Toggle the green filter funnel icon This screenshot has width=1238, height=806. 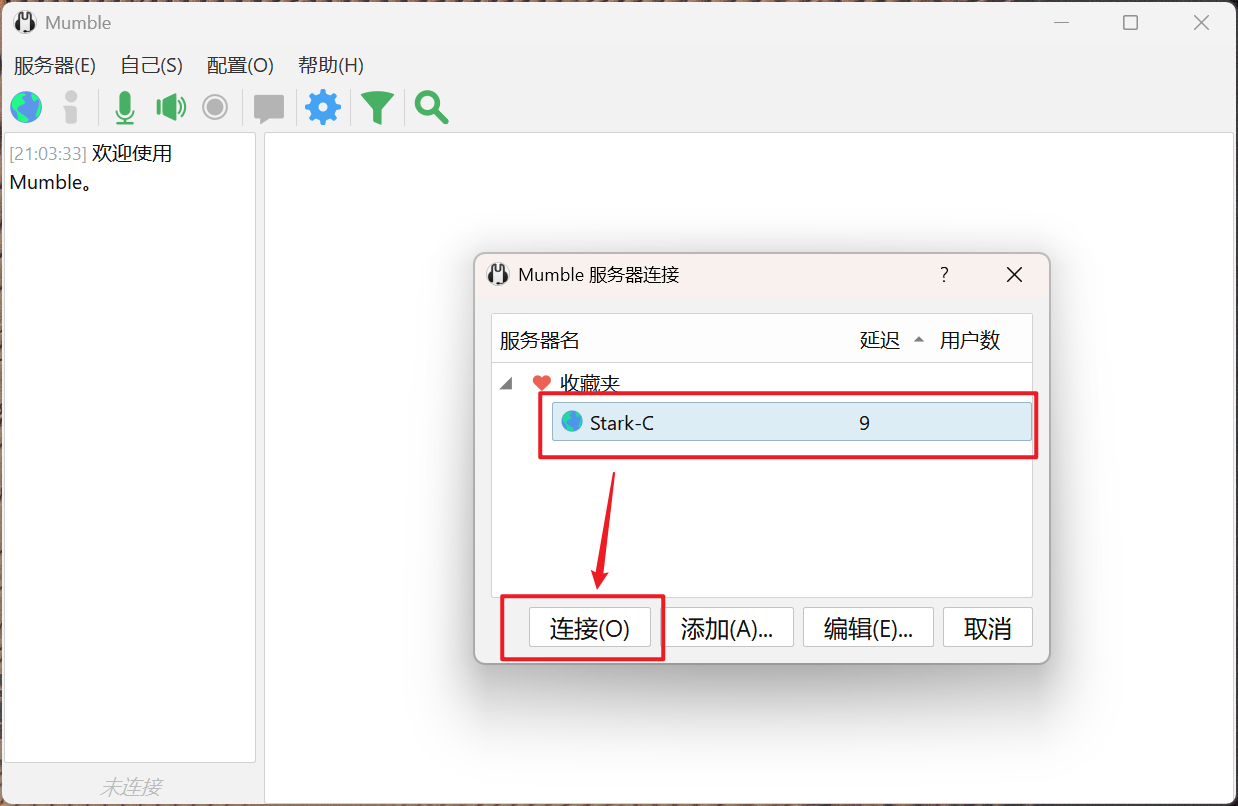click(377, 107)
